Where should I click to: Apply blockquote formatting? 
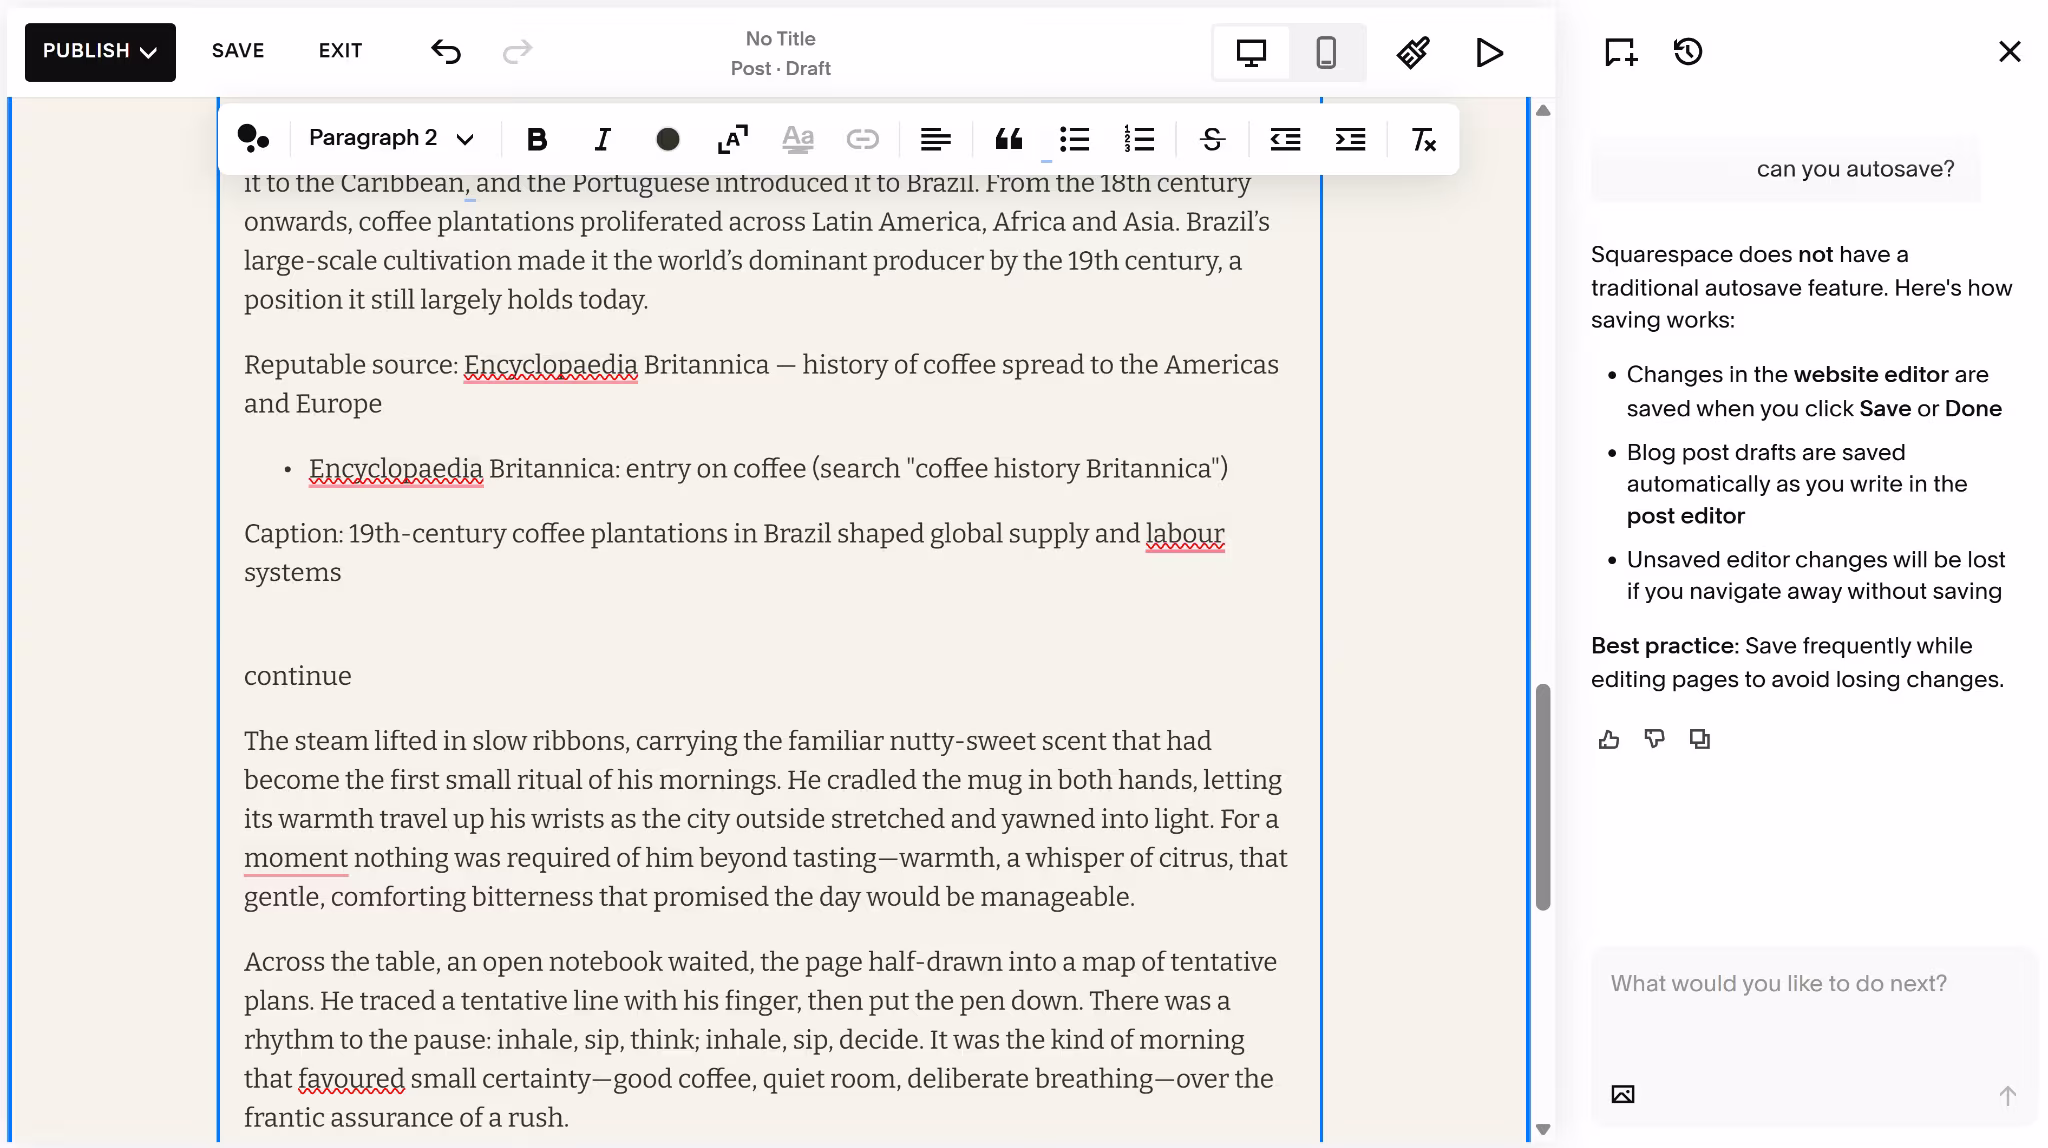pos(1009,139)
